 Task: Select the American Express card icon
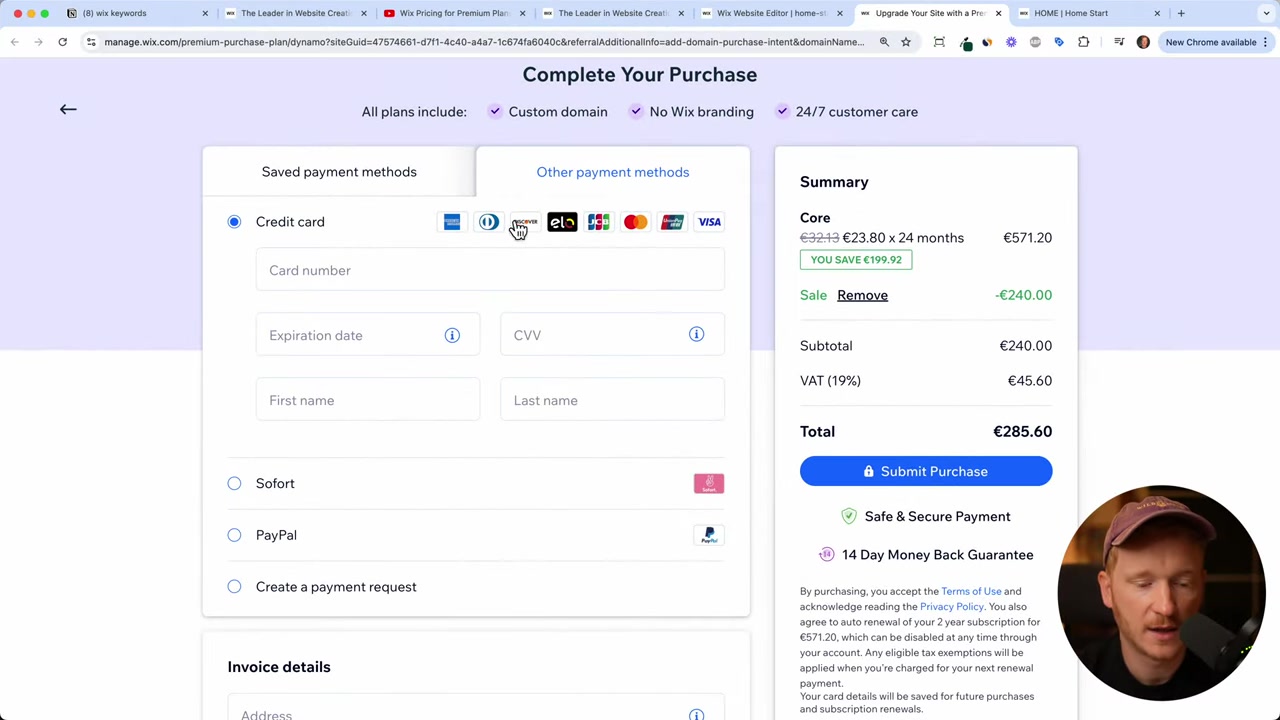452,222
